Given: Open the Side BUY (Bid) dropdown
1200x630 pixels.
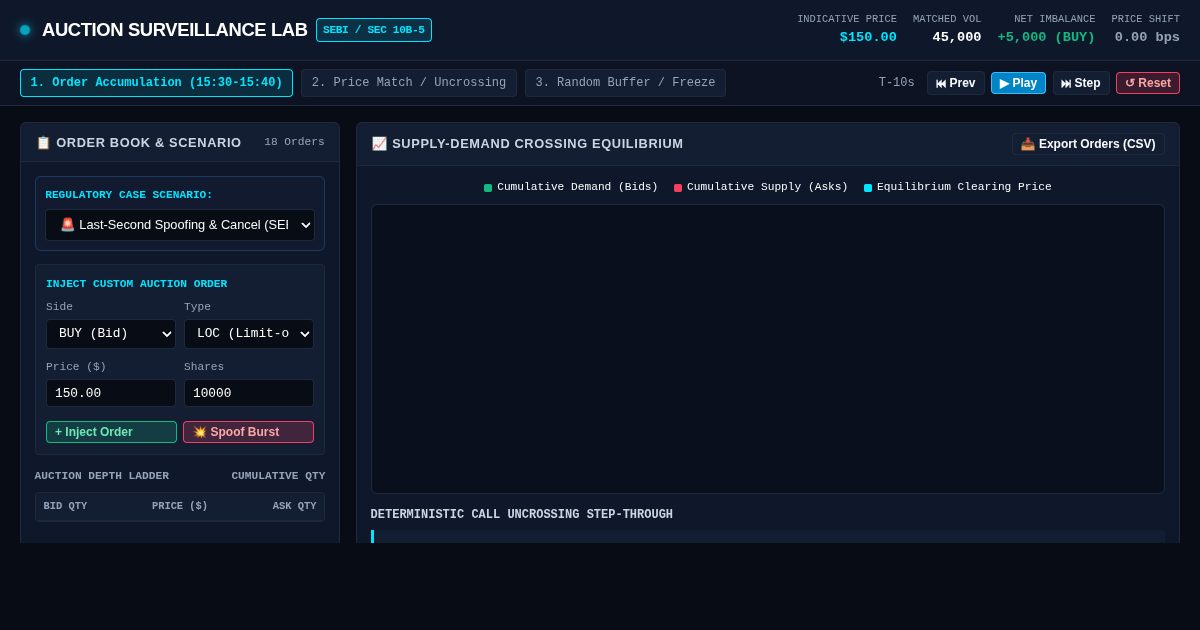Looking at the screenshot, I should tap(111, 334).
